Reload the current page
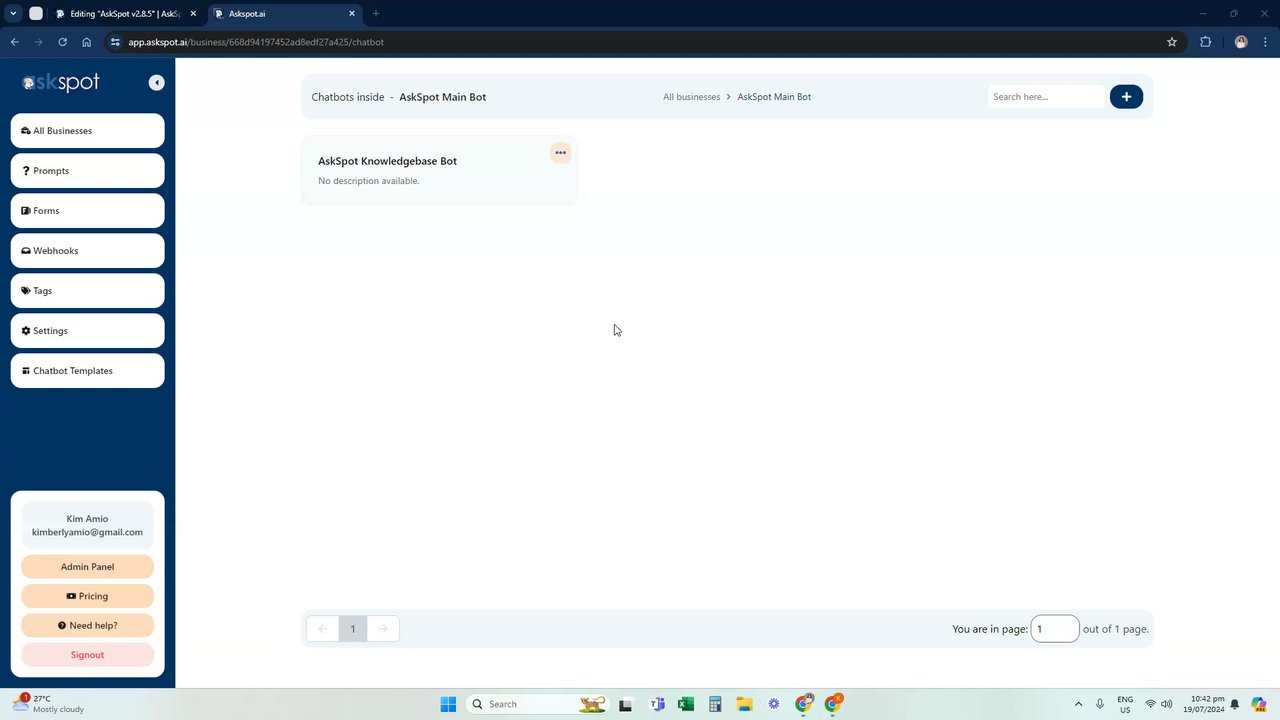The image size is (1280, 720). (x=62, y=42)
